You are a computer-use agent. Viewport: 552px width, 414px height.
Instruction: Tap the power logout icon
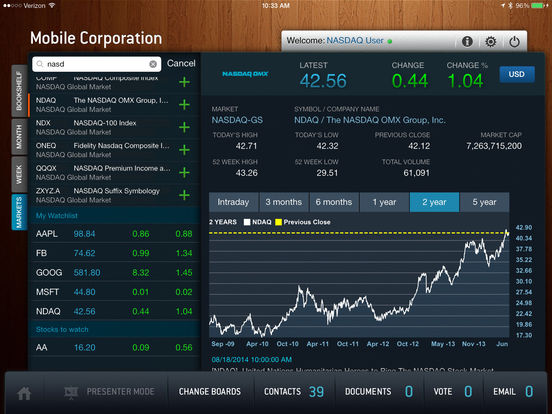point(514,42)
